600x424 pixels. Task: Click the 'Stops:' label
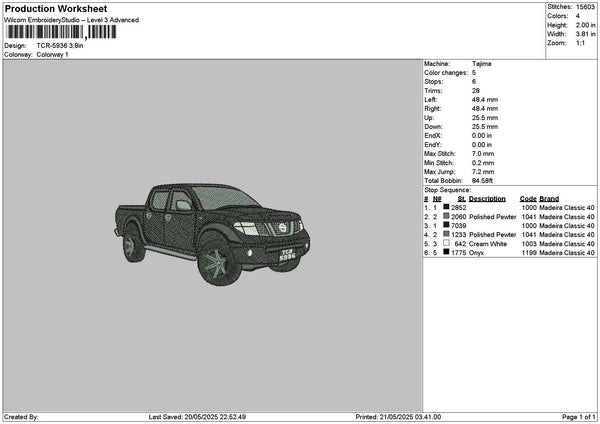click(434, 82)
